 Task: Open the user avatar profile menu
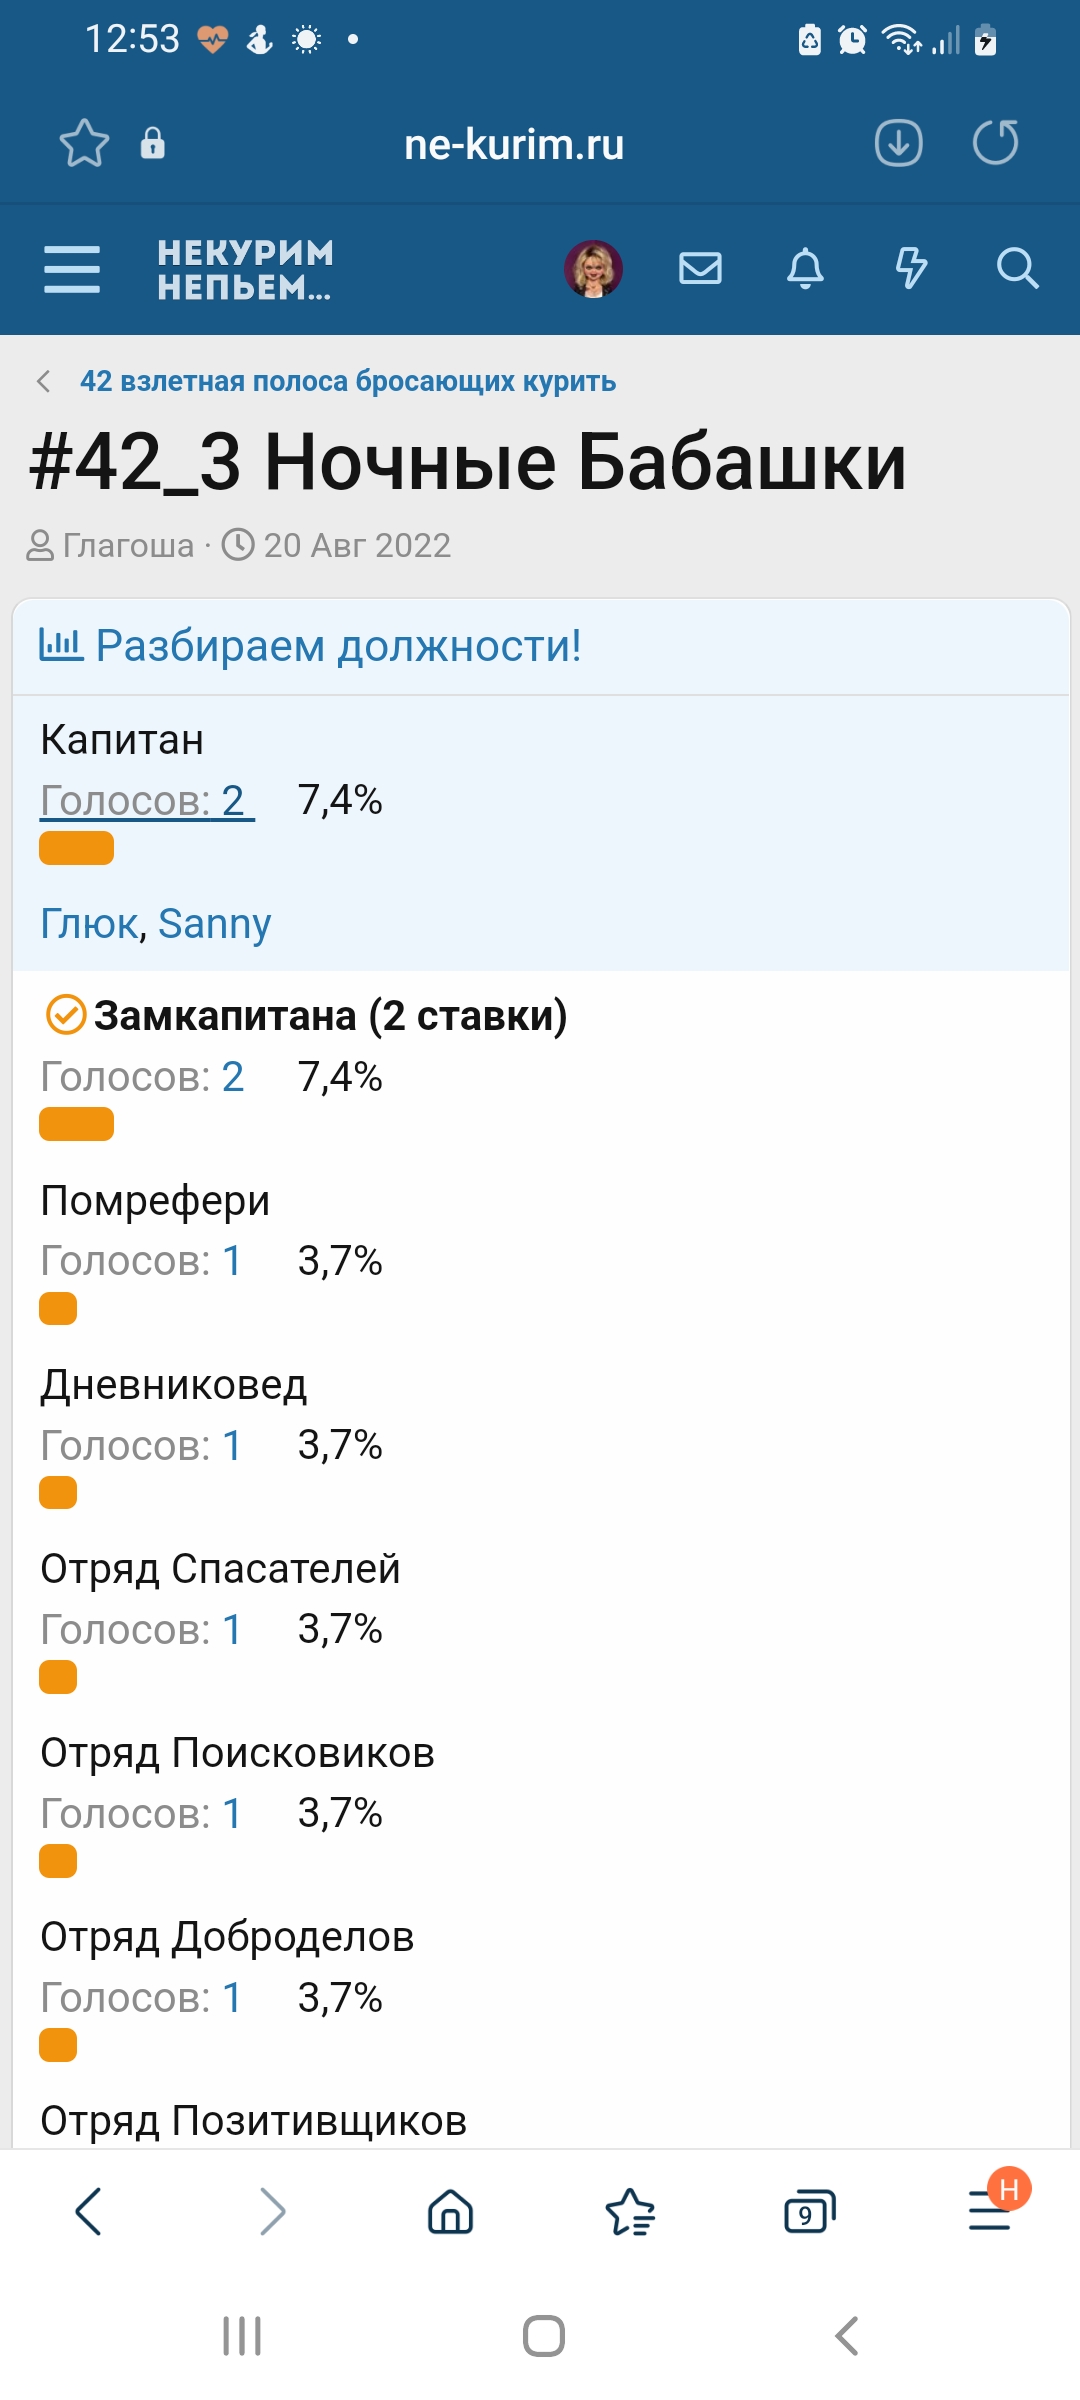[593, 269]
